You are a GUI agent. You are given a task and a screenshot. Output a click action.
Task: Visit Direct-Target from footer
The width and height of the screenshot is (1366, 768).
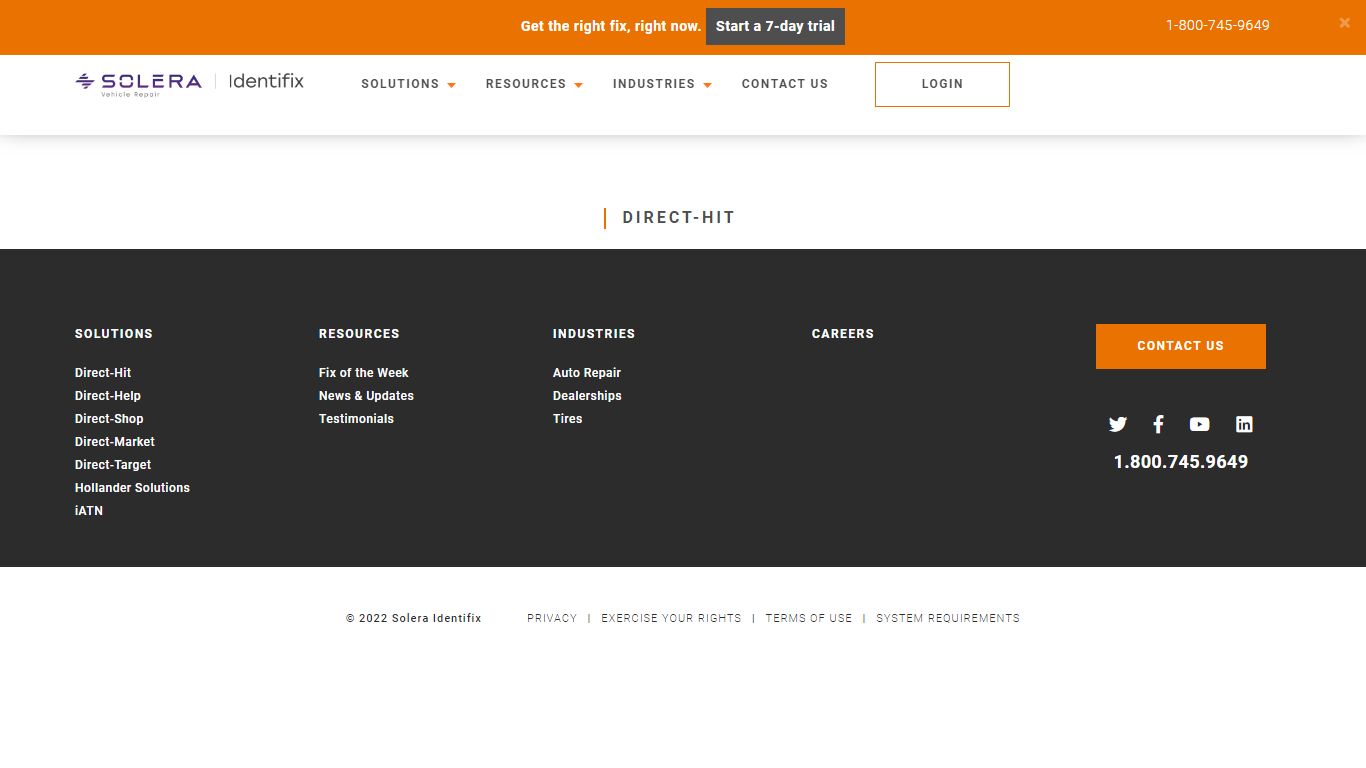[x=113, y=465]
